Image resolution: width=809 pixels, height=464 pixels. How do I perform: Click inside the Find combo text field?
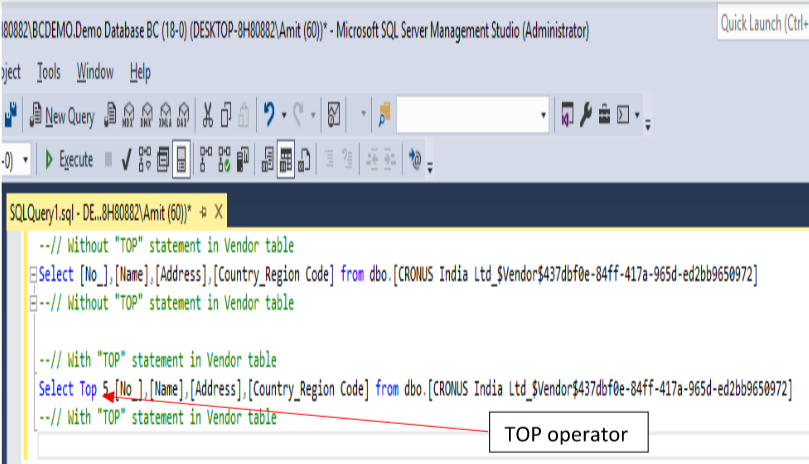coord(467,115)
